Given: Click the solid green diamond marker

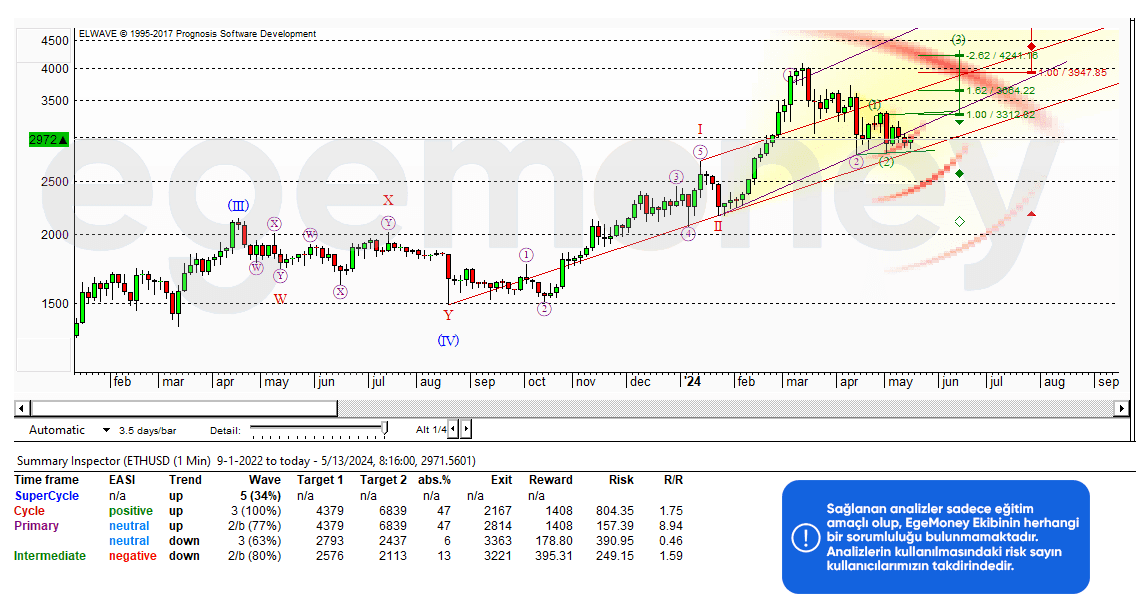Looking at the screenshot, I should (x=960, y=174).
